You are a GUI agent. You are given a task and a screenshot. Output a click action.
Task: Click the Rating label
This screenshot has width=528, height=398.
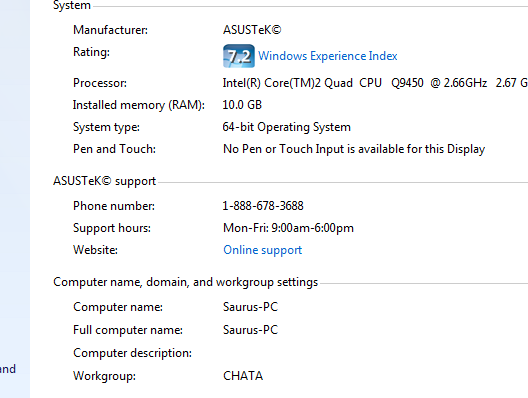(91, 52)
